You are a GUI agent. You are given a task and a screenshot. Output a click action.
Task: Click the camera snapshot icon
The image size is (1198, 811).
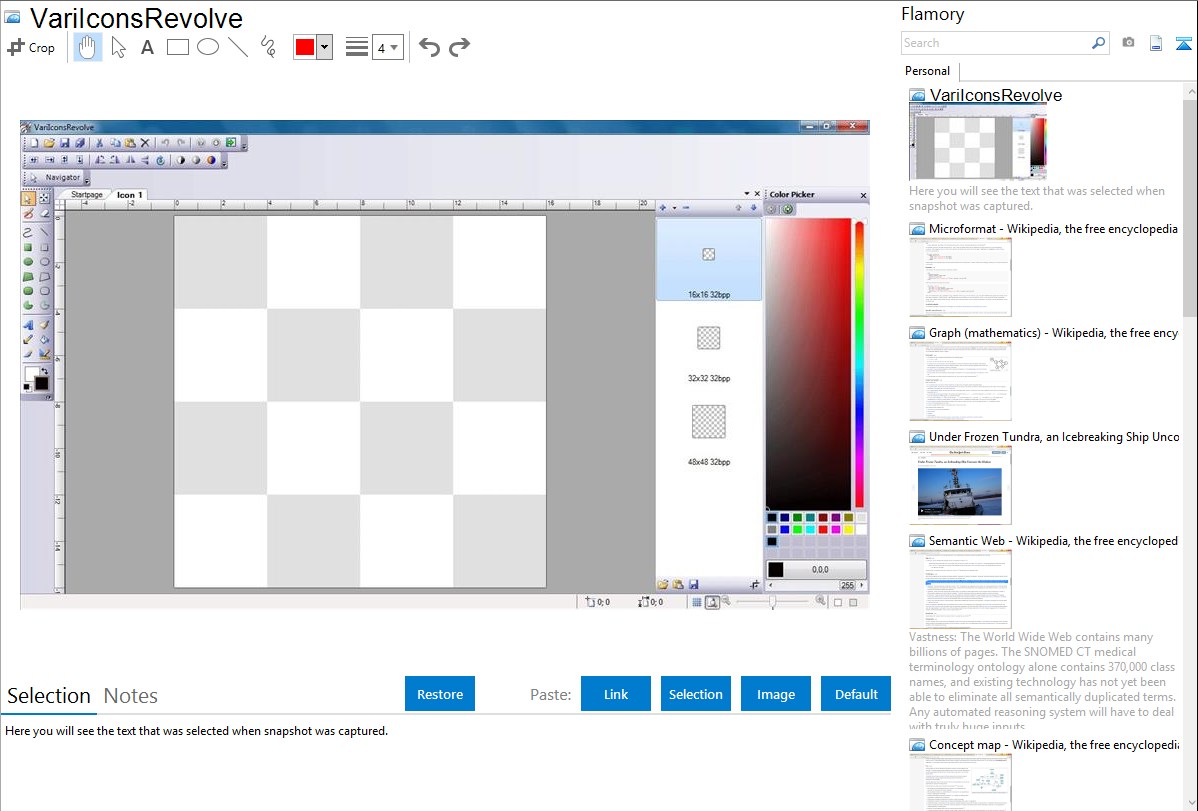point(1128,43)
